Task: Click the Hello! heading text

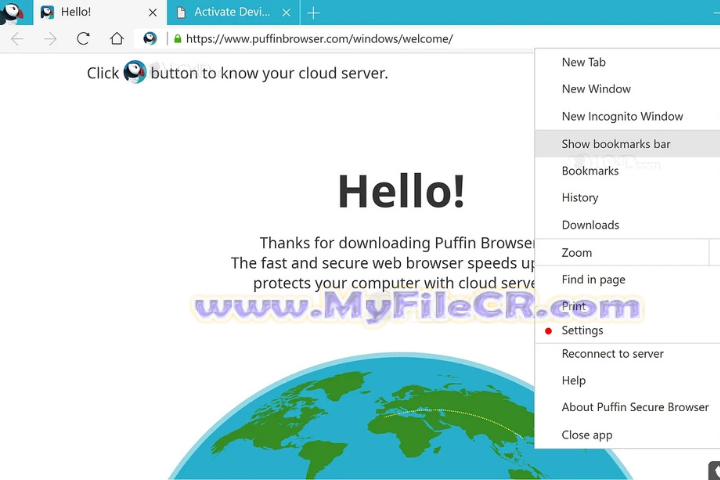Action: (x=401, y=191)
